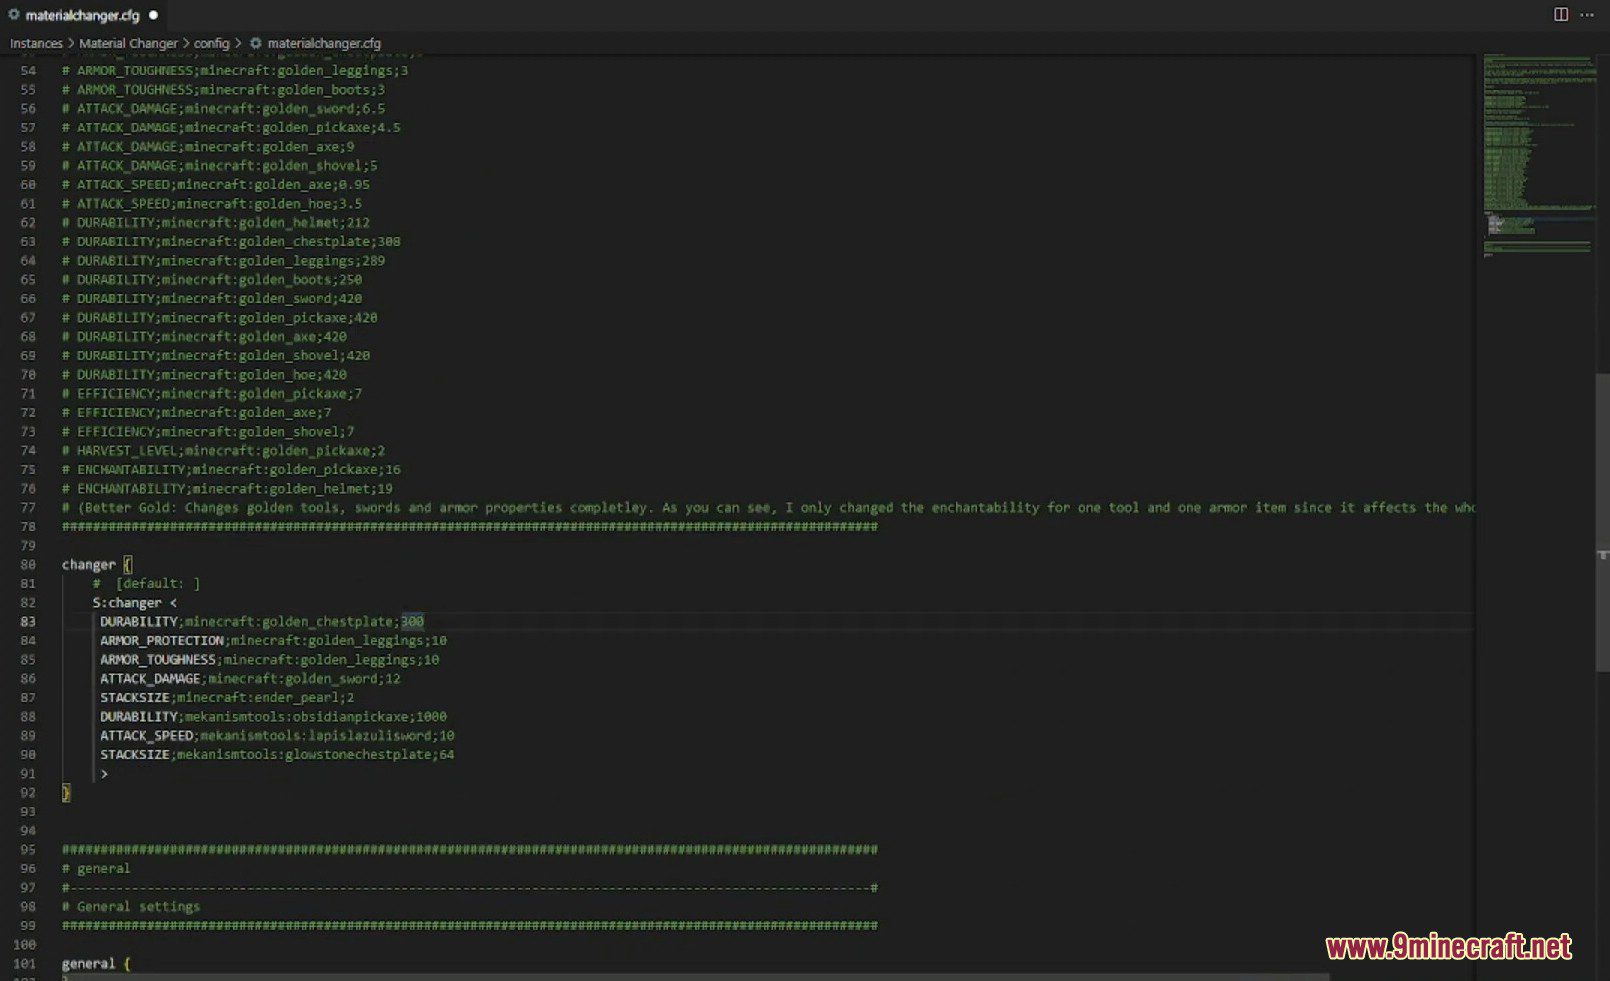The width and height of the screenshot is (1610, 981).
Task: Click DURABILITY golden_pickaxe;420 comment
Action: click(x=220, y=317)
